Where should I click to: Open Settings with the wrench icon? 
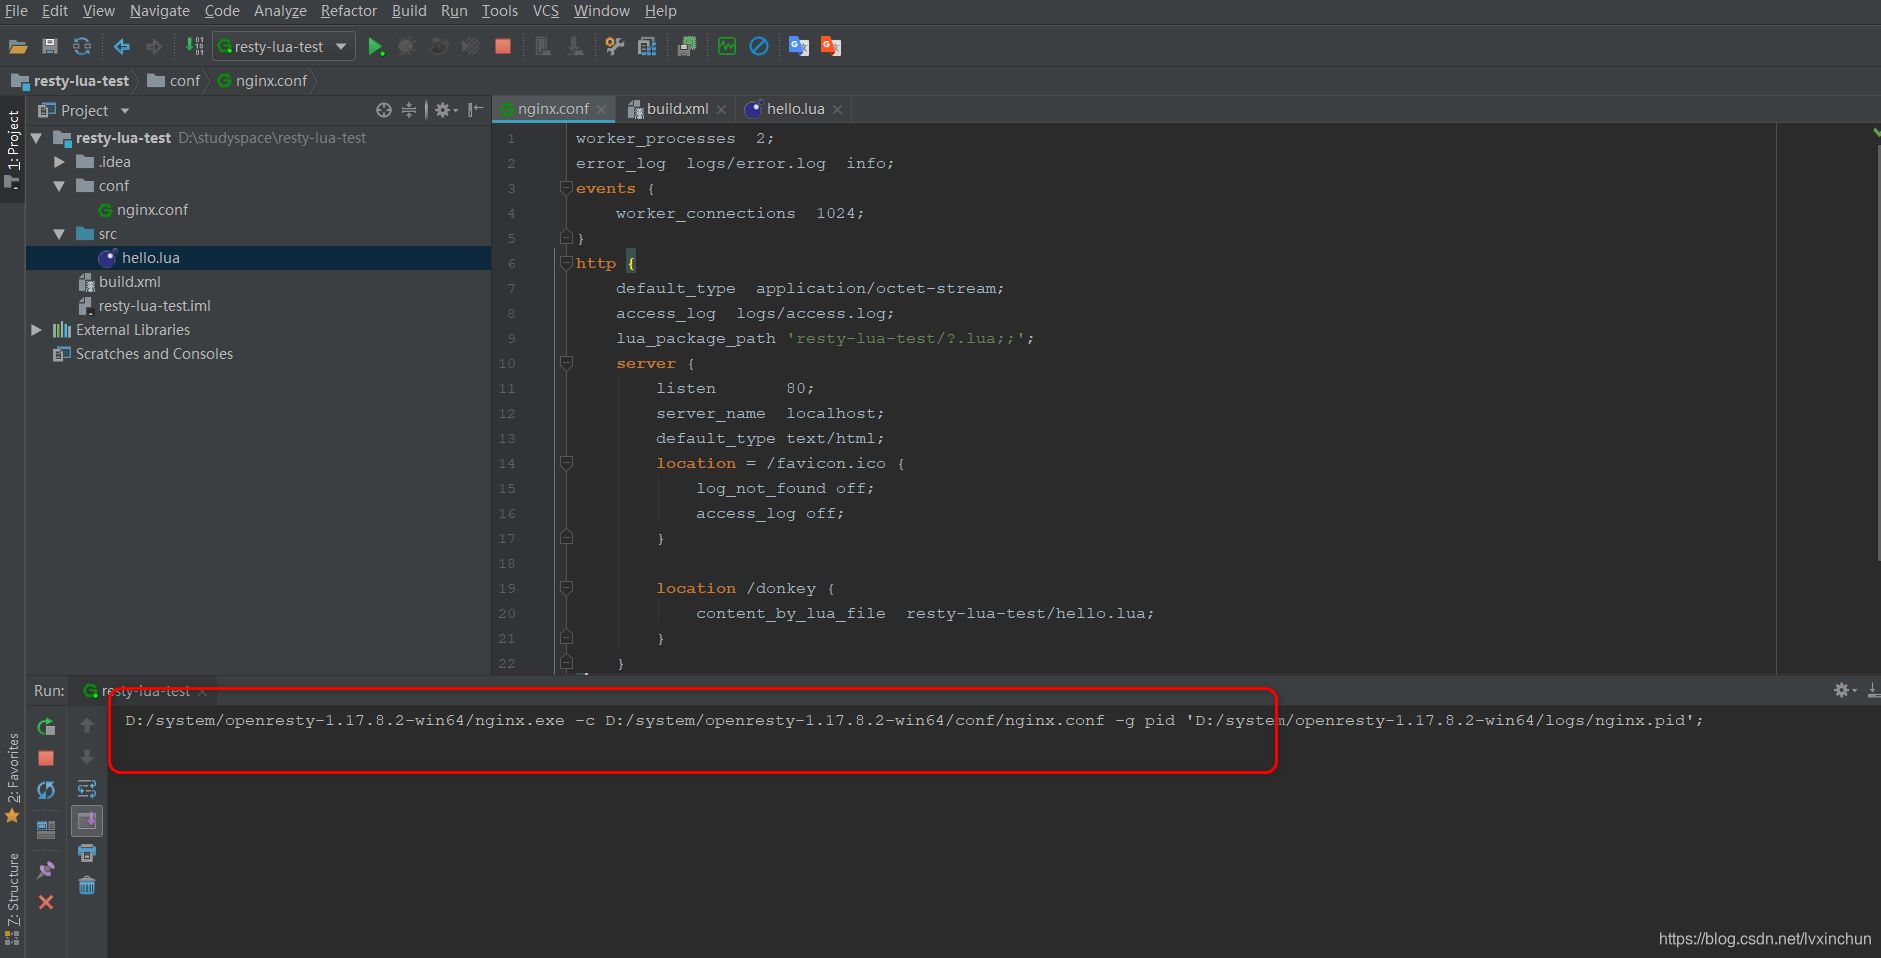(x=615, y=46)
